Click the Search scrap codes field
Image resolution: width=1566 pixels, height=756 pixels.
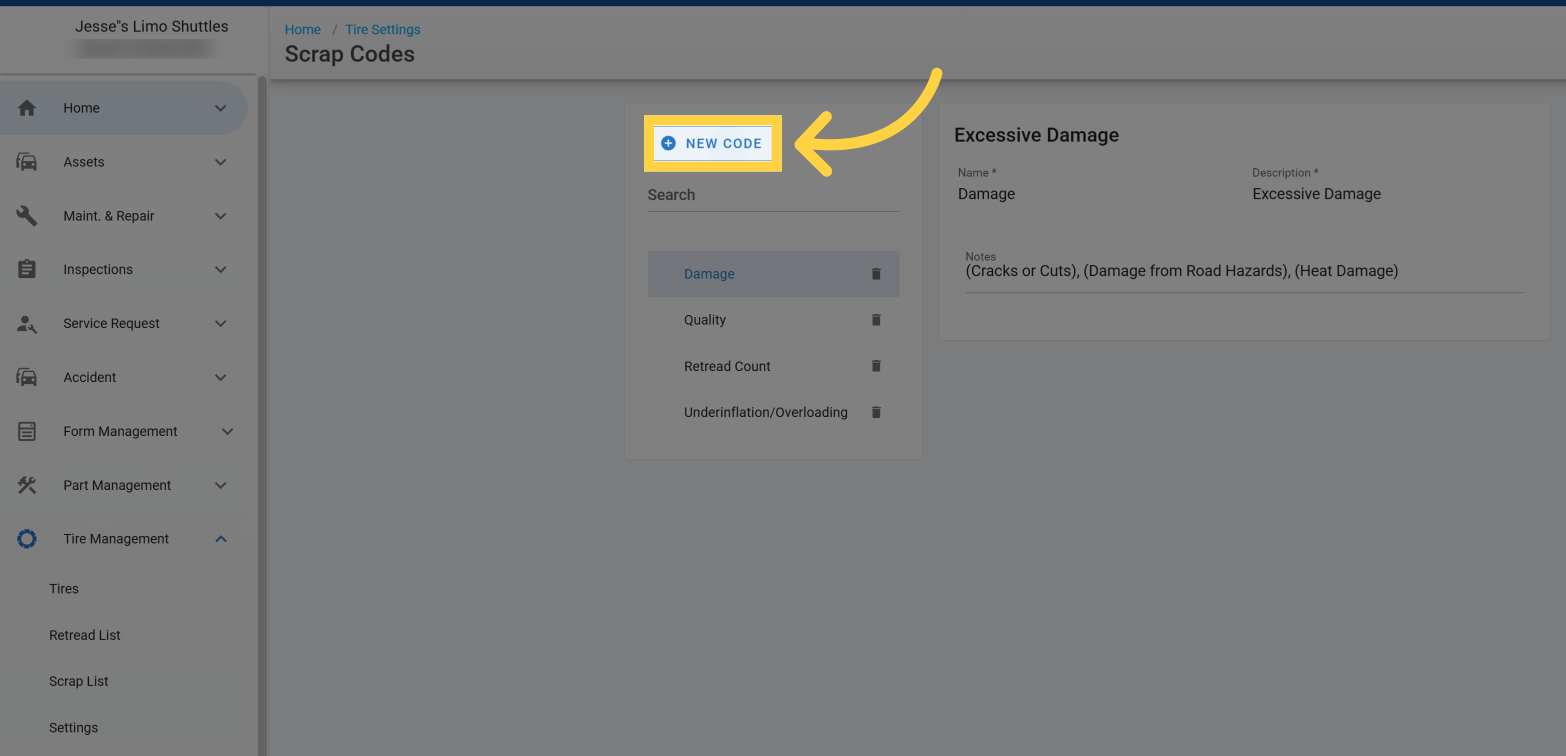(772, 196)
